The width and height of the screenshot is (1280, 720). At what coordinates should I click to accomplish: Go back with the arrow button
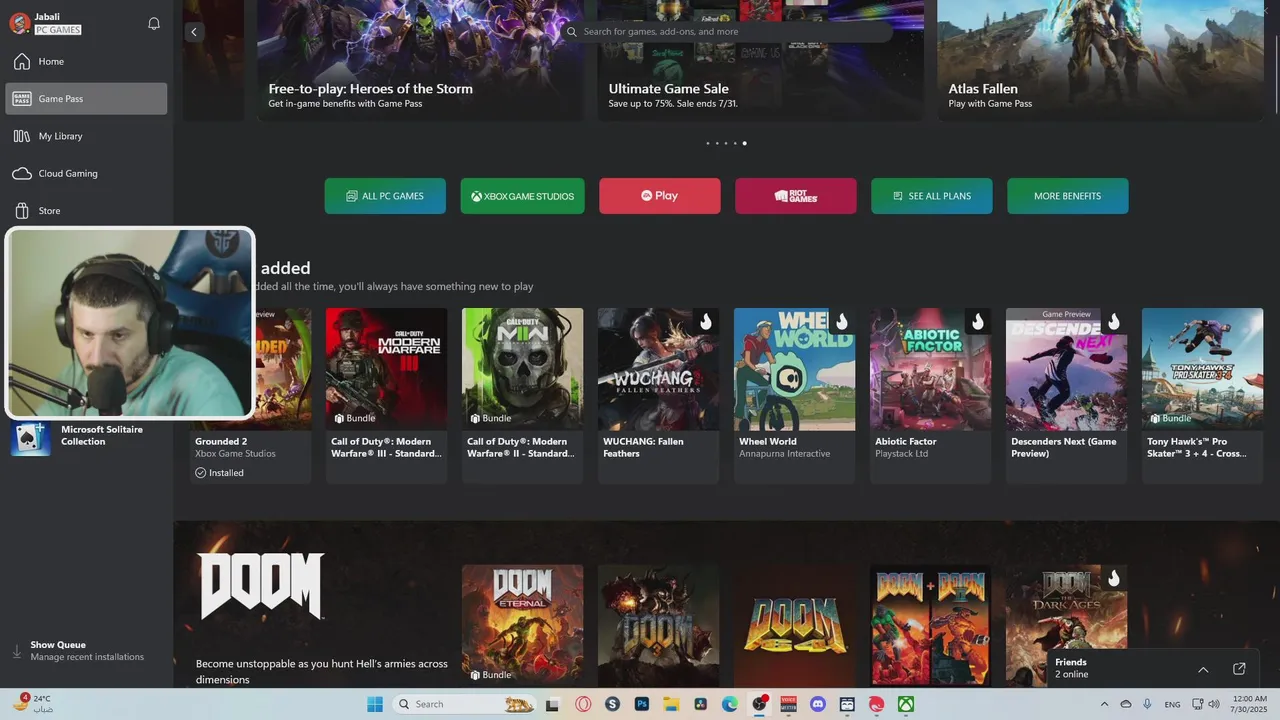[194, 32]
